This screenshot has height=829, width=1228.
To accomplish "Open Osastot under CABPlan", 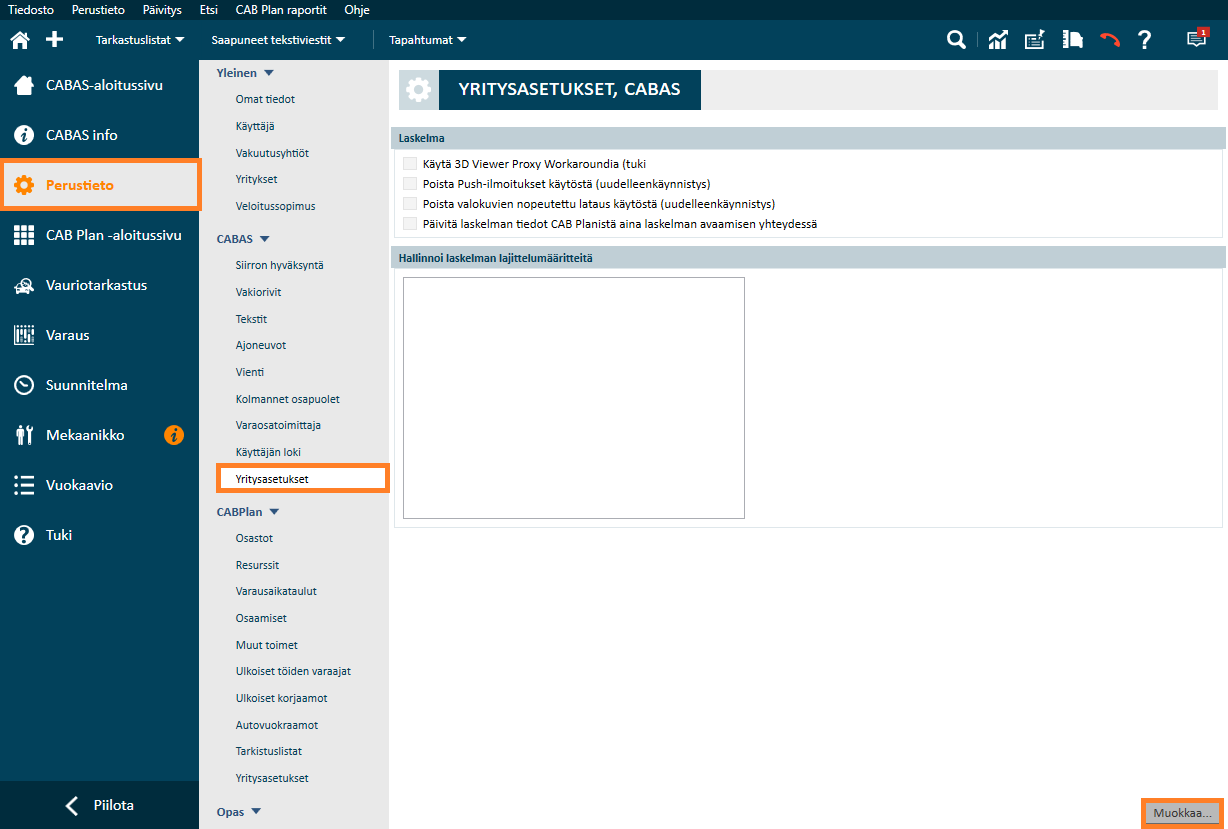I will [x=254, y=538].
